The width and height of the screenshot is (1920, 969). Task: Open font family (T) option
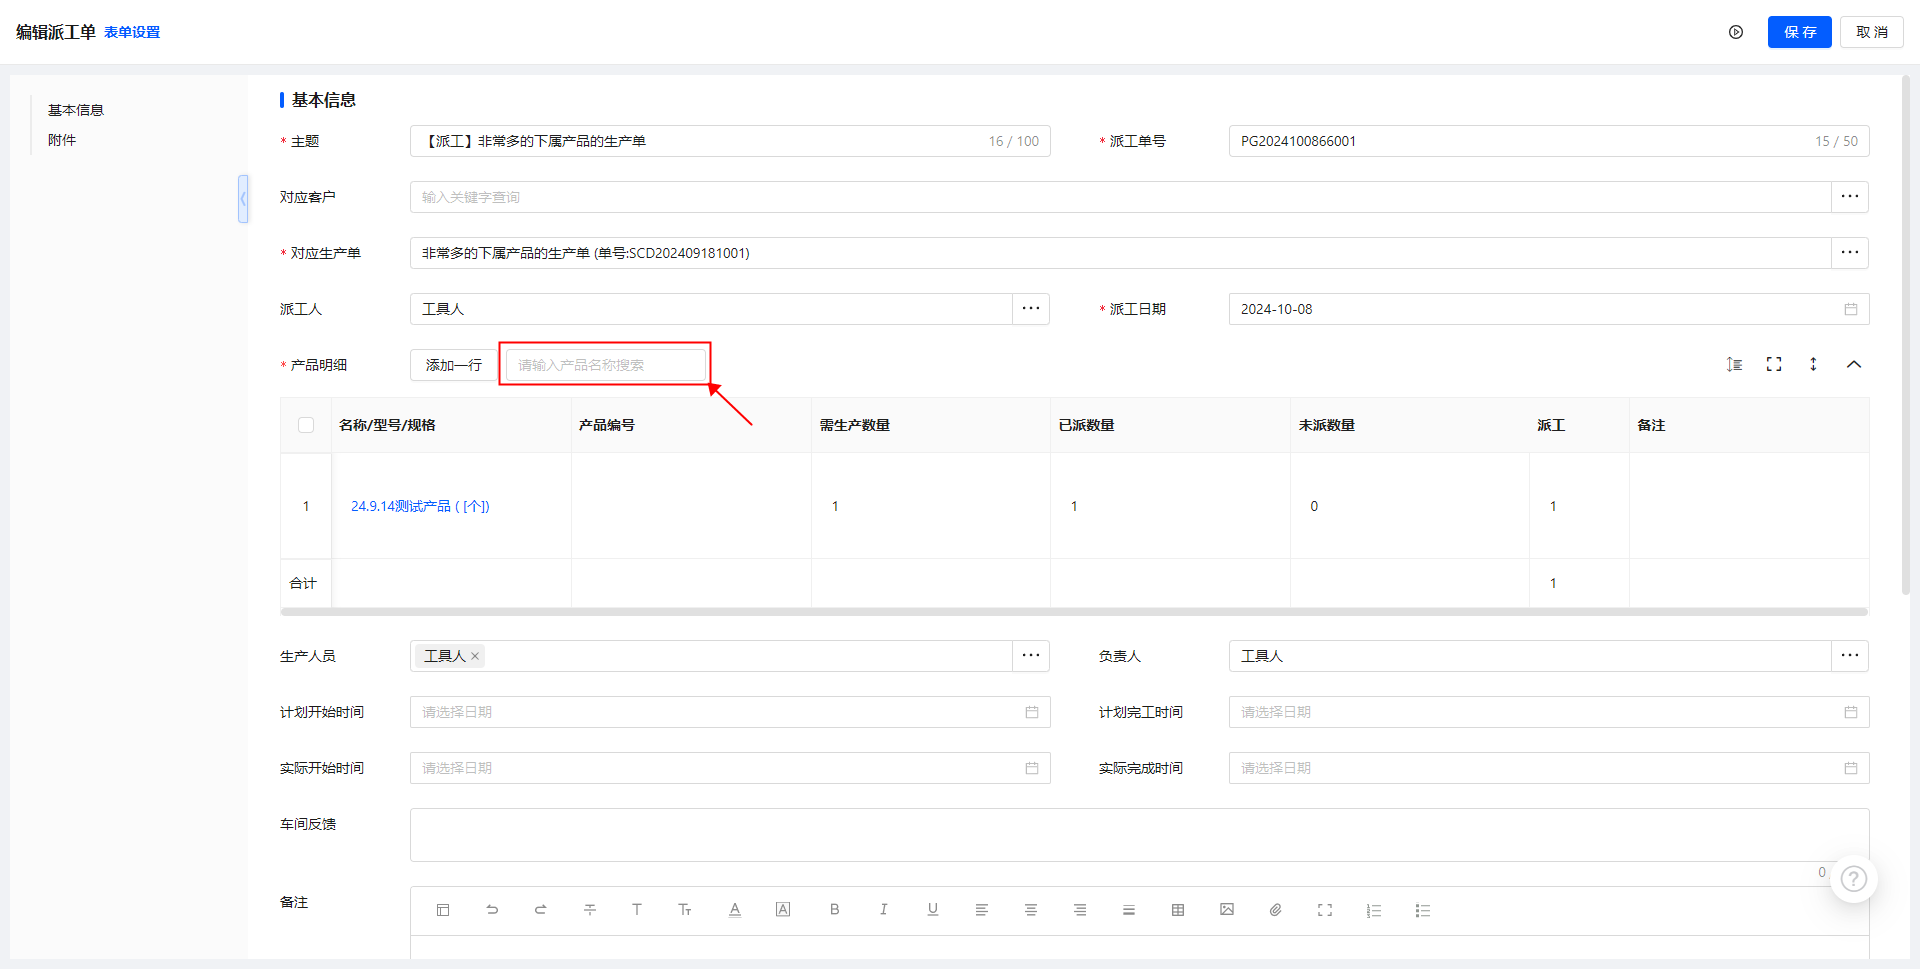pos(637,910)
